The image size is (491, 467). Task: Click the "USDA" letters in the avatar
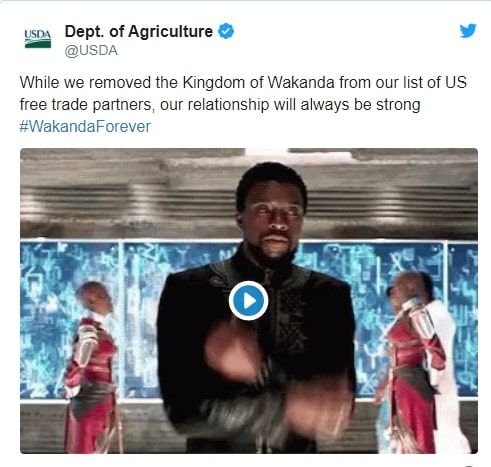coord(38,34)
